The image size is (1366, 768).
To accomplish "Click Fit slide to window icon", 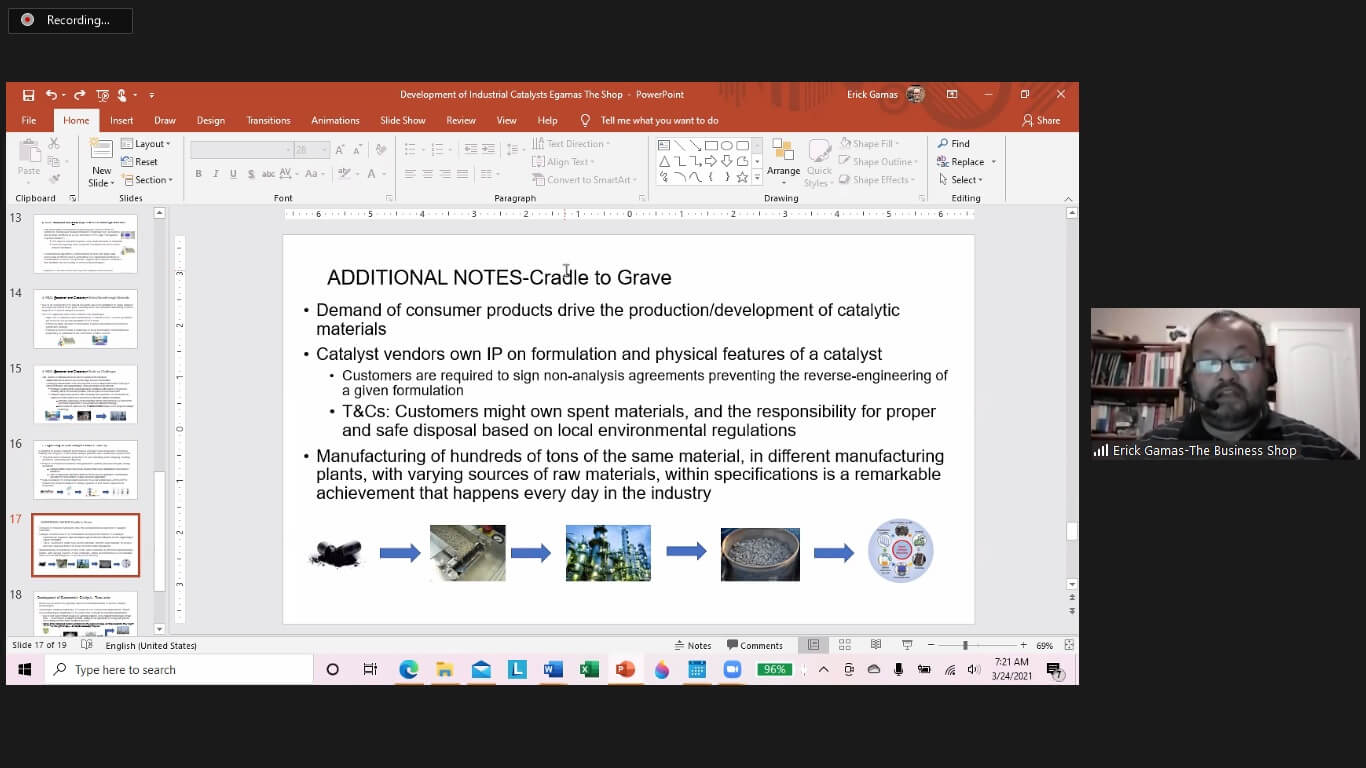I will (1069, 645).
